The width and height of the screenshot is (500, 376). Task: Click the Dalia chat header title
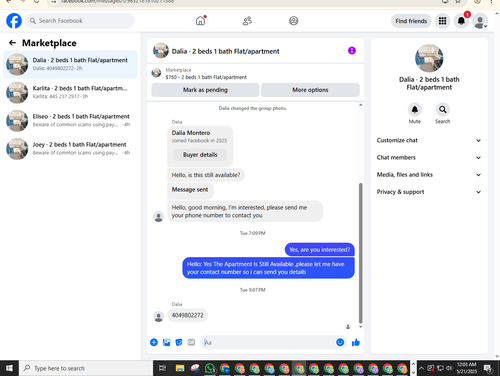[225, 51]
